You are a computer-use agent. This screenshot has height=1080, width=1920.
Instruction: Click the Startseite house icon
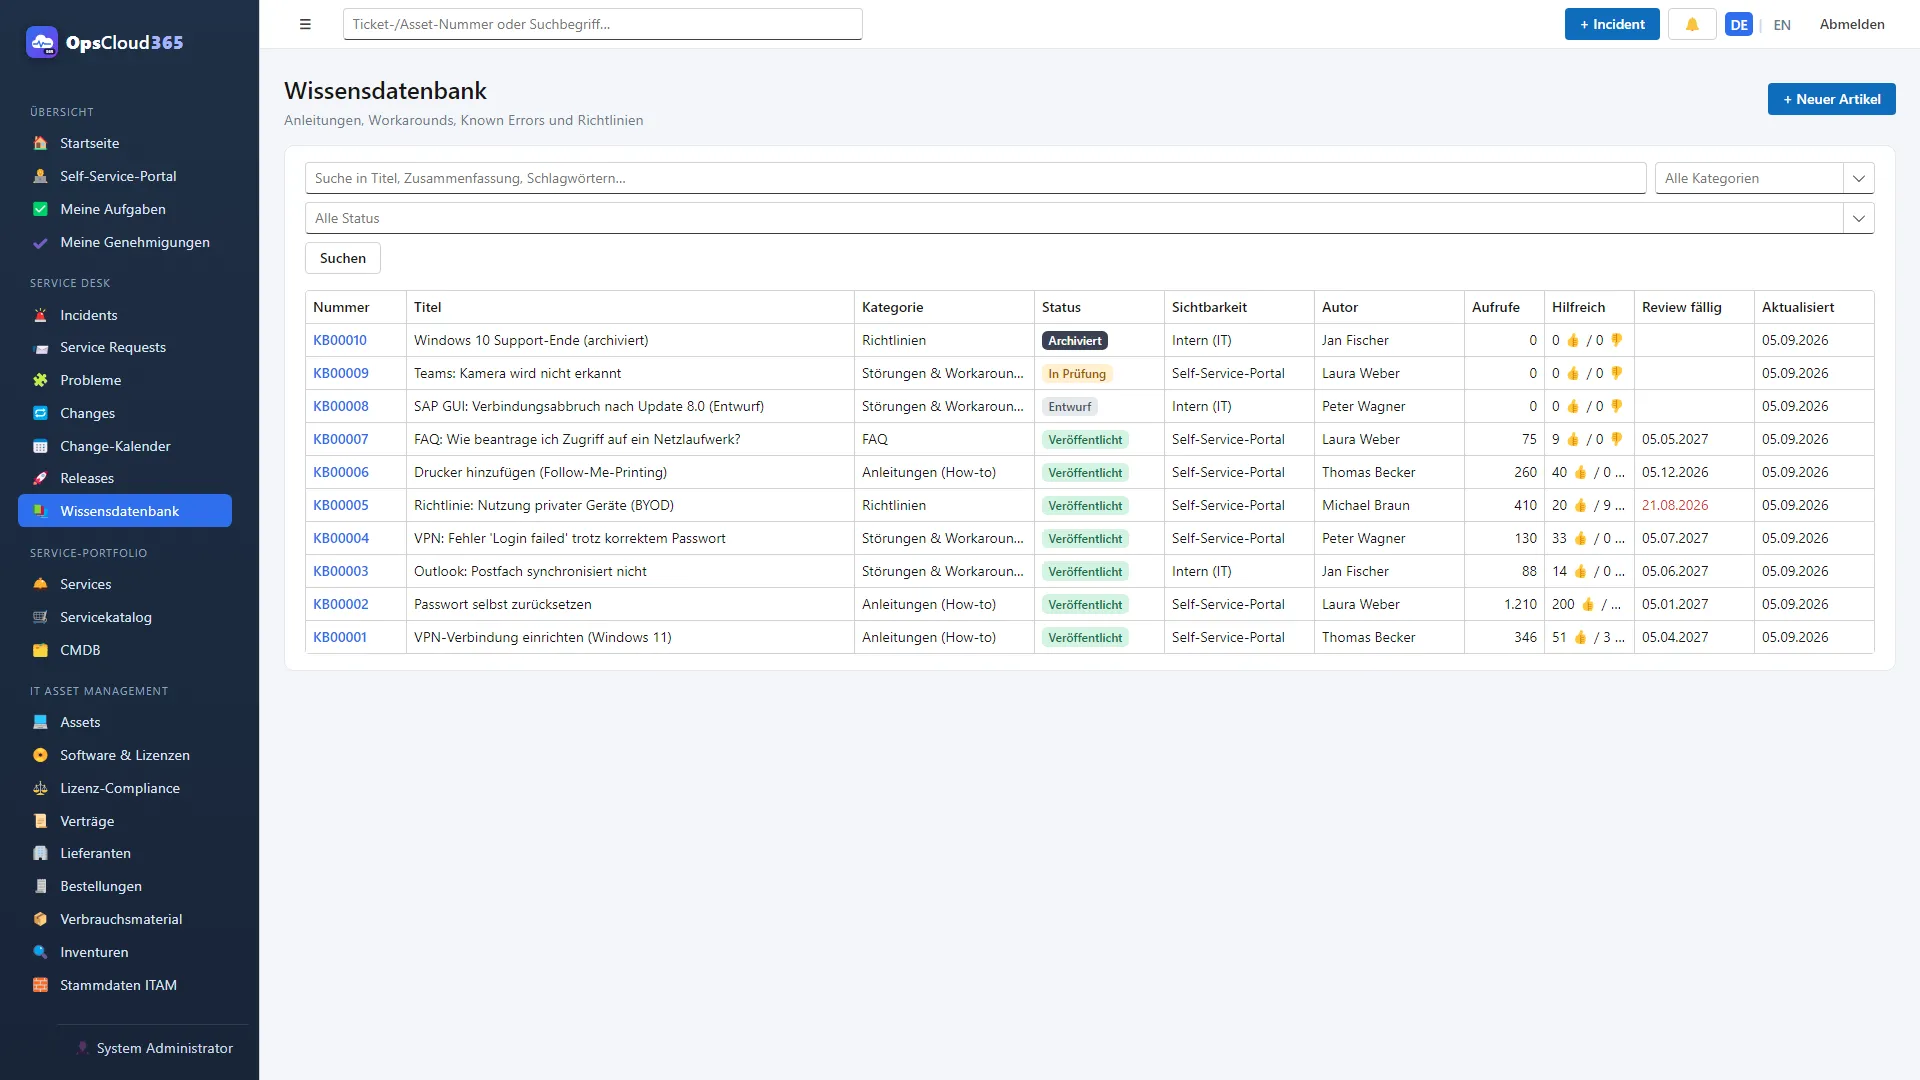40,143
